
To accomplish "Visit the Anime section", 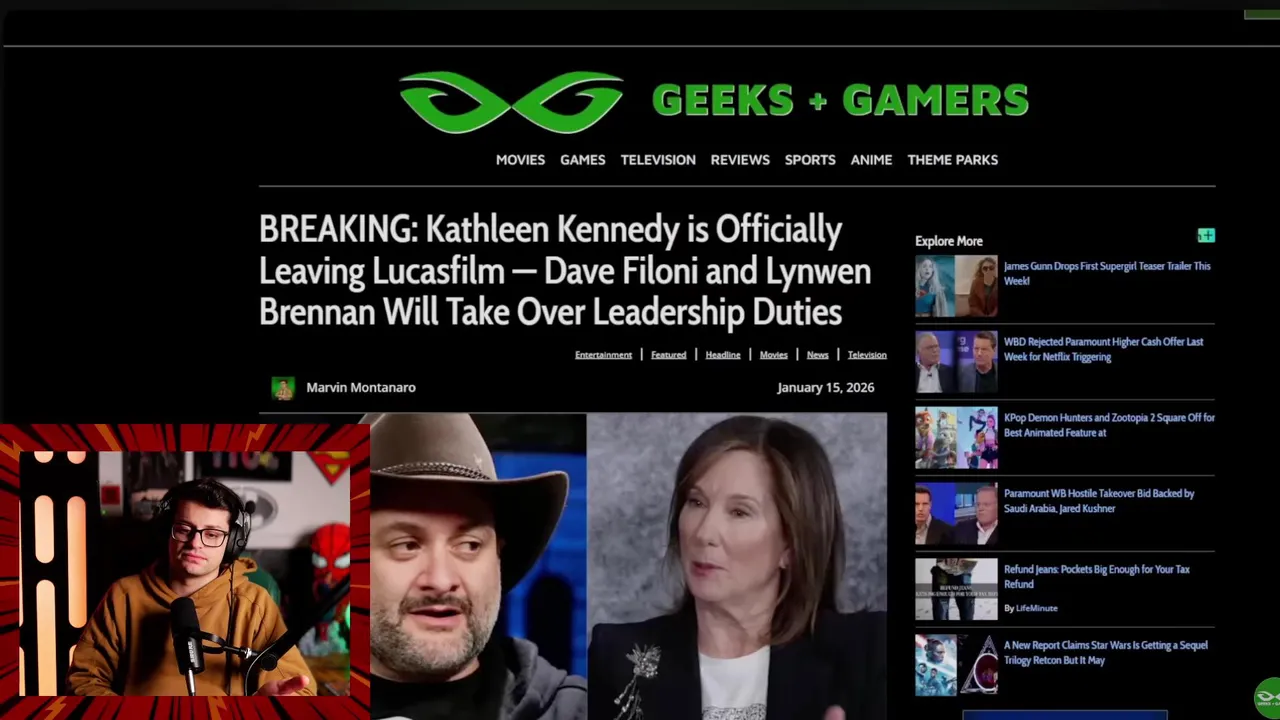I will [871, 160].
